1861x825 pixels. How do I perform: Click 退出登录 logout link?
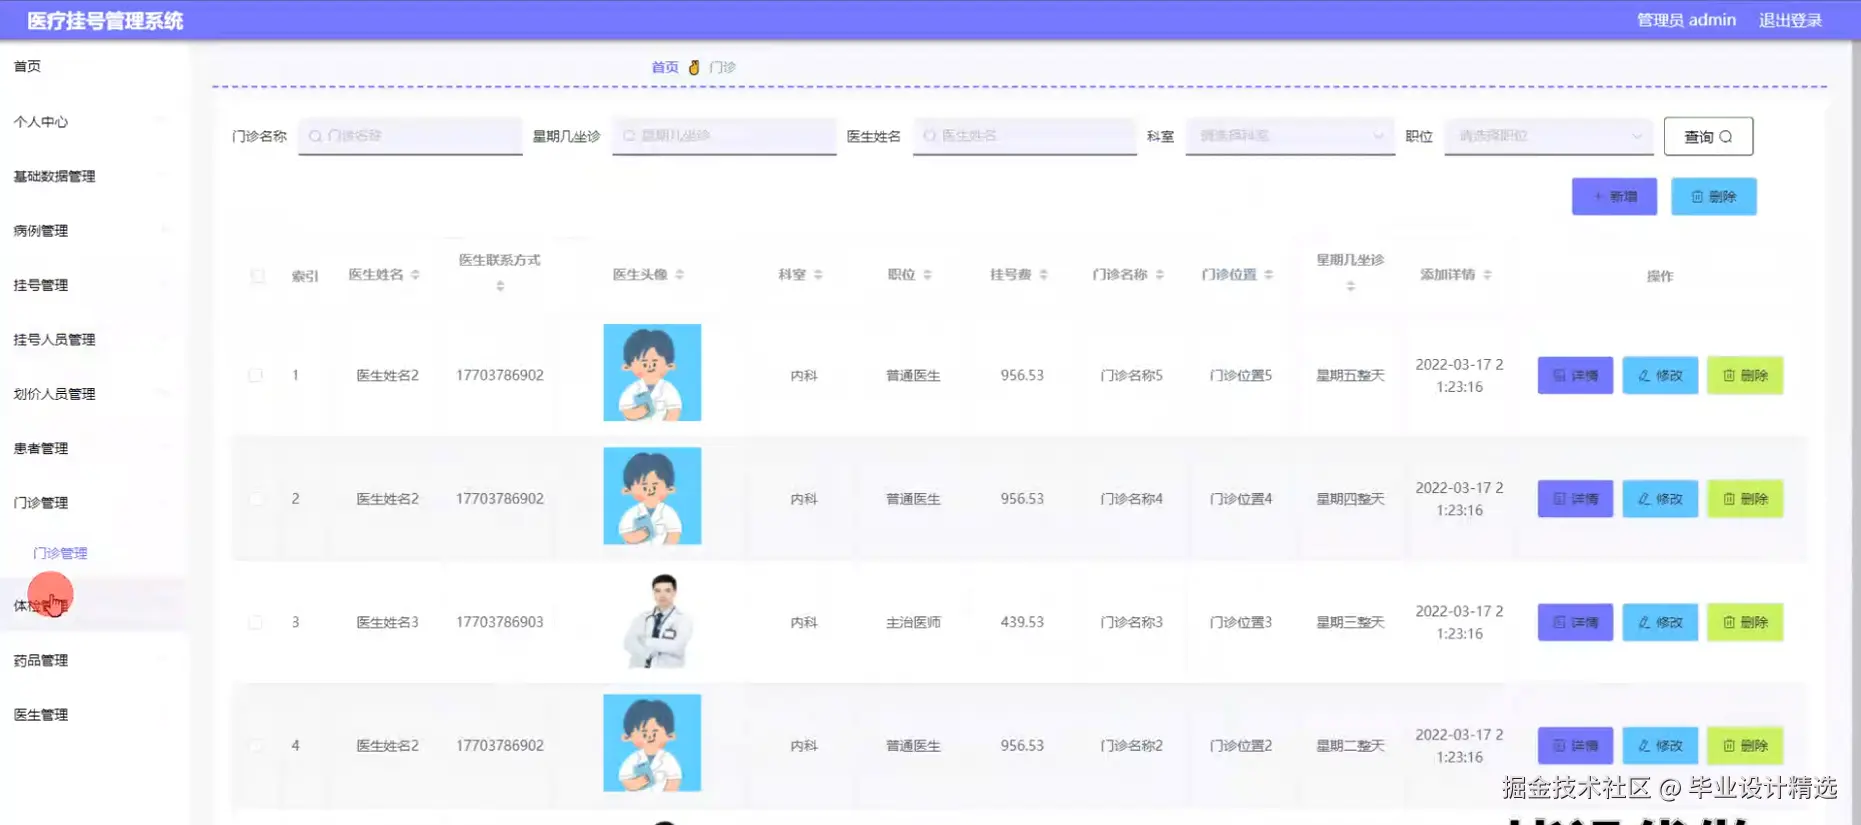coord(1790,20)
